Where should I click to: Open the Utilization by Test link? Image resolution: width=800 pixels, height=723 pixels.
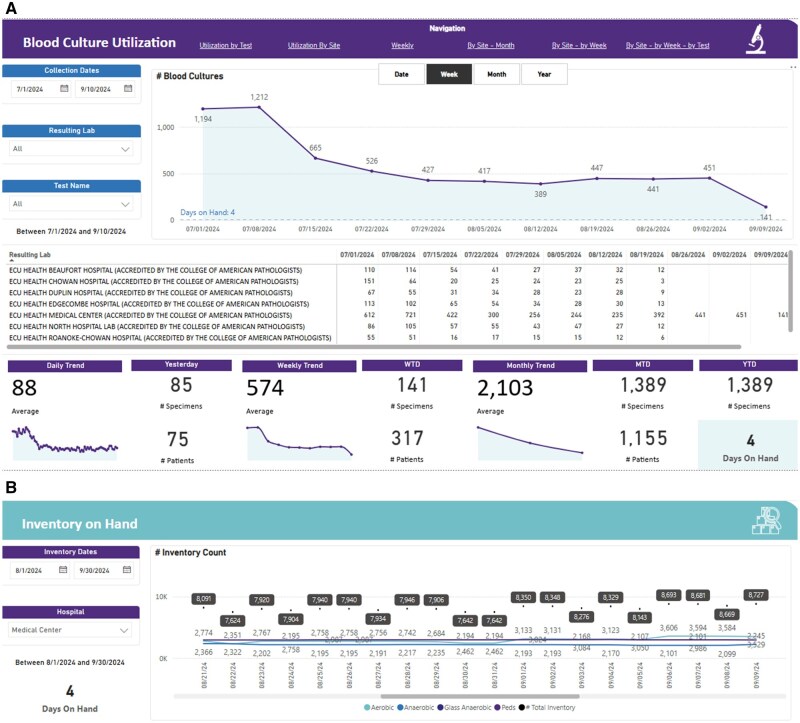coord(226,45)
